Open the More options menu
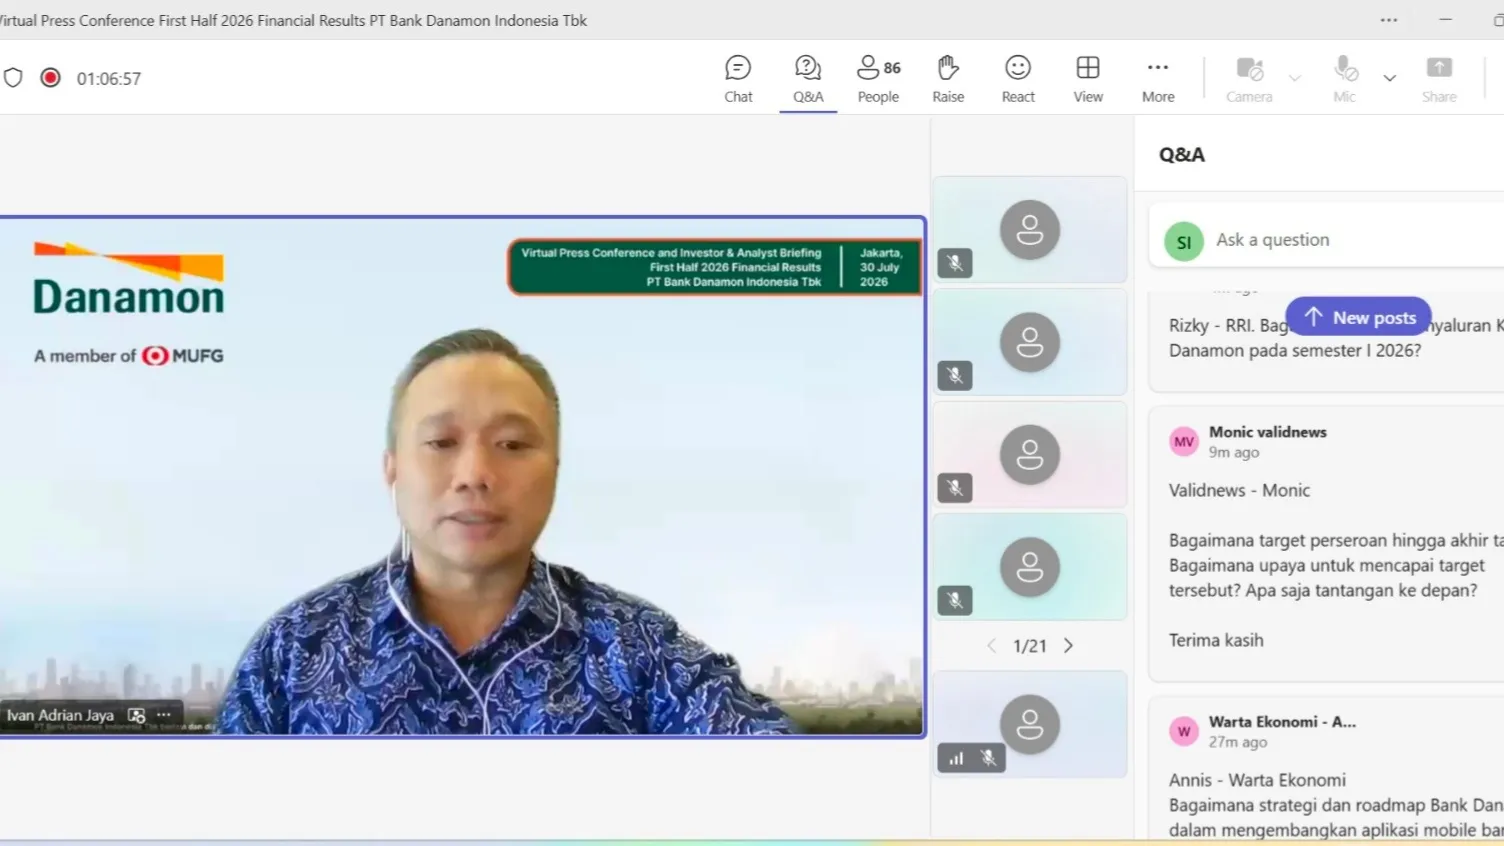 [1158, 79]
